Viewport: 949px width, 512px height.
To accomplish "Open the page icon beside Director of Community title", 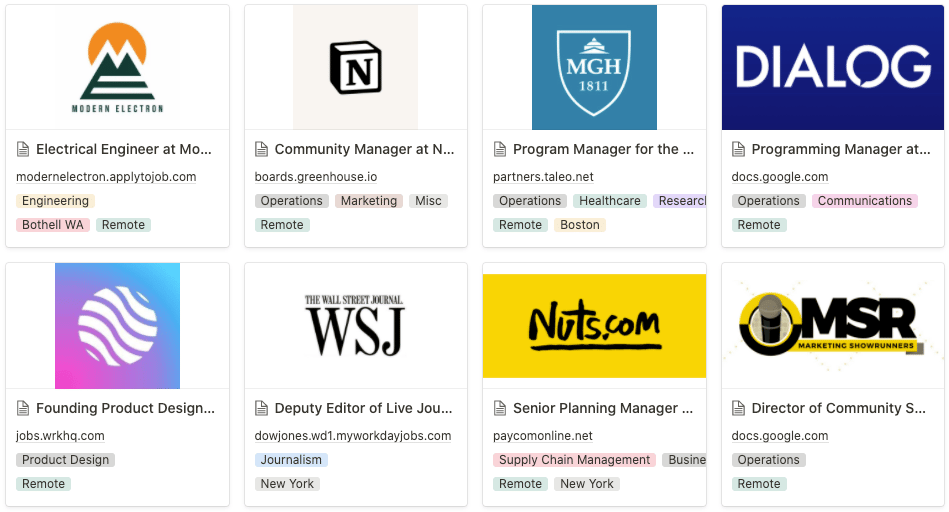I will (738, 408).
